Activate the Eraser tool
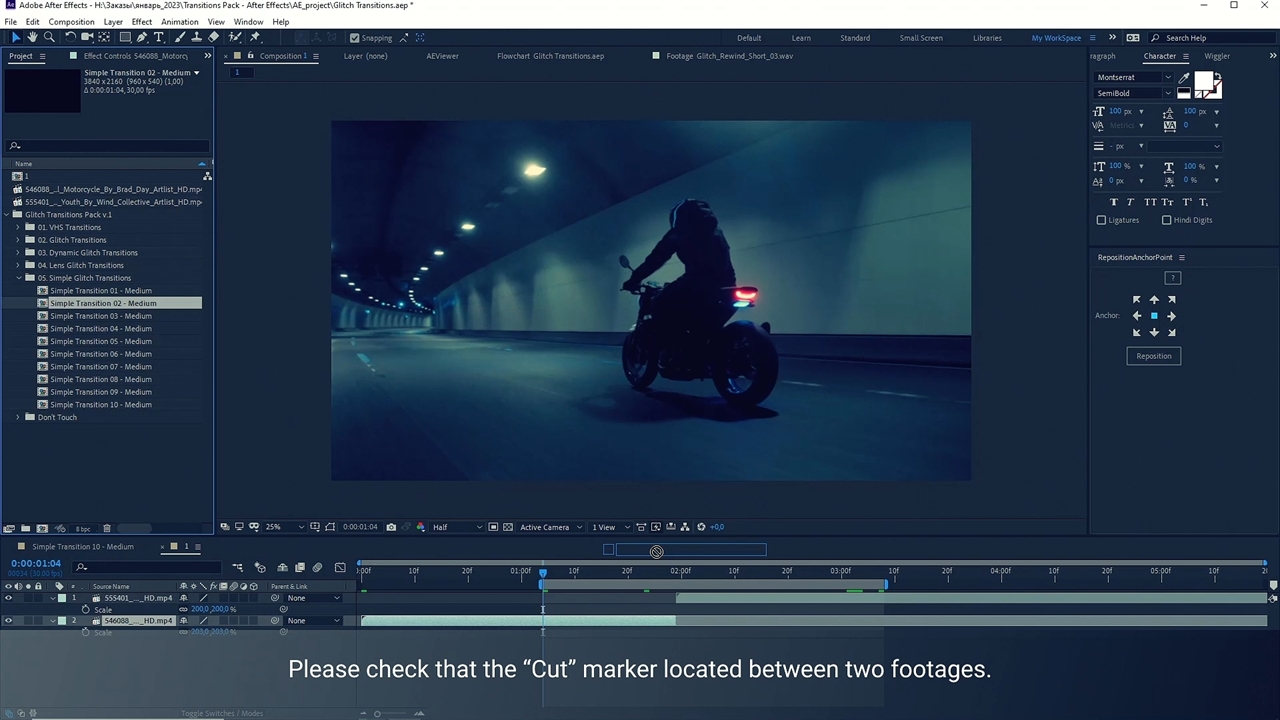1280x720 pixels. [x=213, y=38]
